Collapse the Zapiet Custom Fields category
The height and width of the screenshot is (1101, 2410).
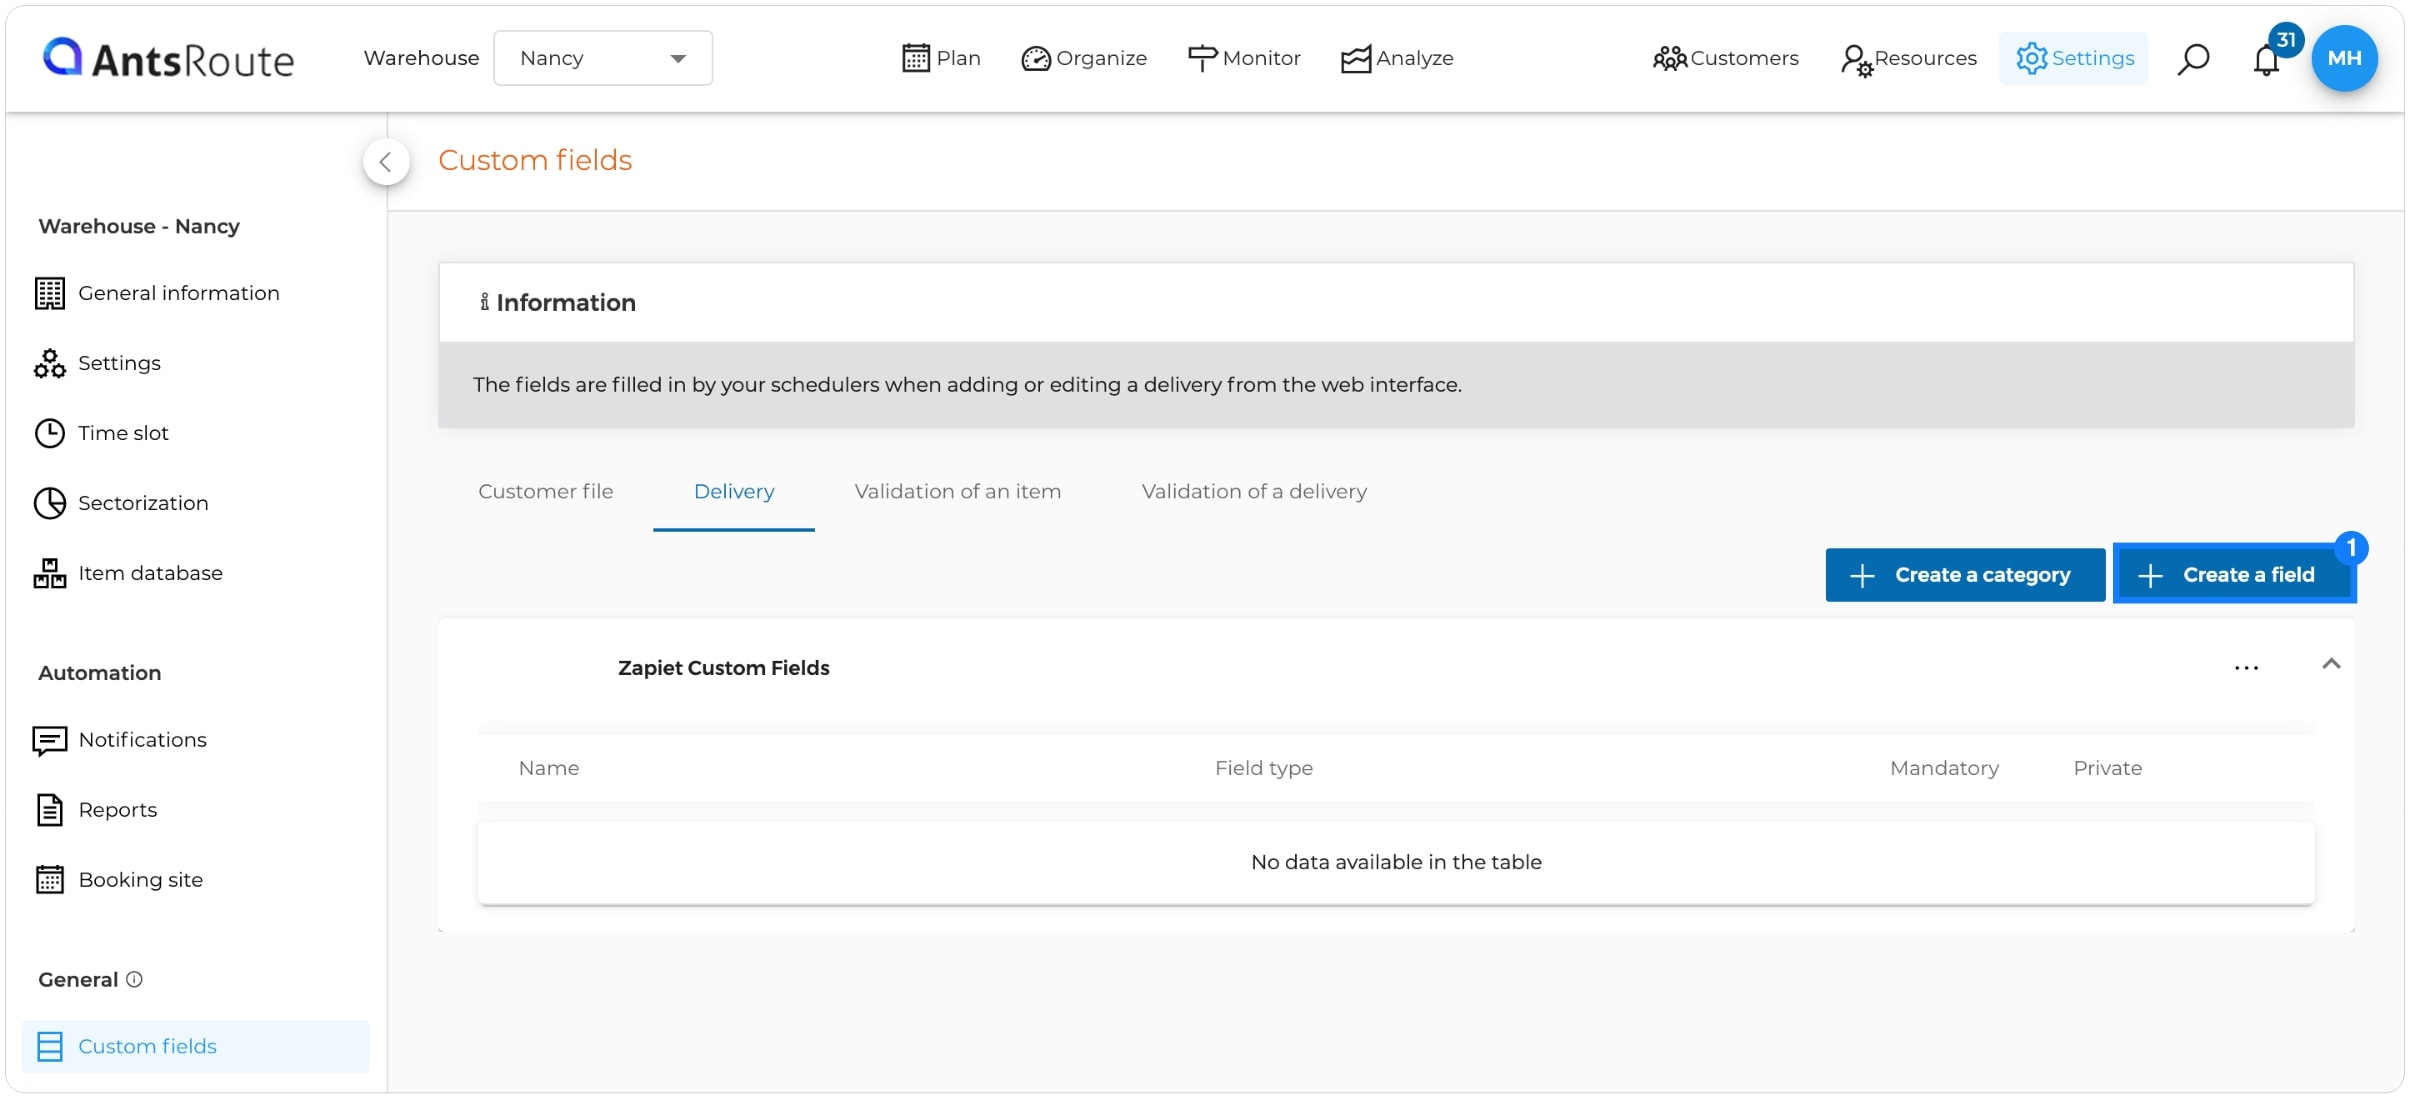(x=2331, y=664)
